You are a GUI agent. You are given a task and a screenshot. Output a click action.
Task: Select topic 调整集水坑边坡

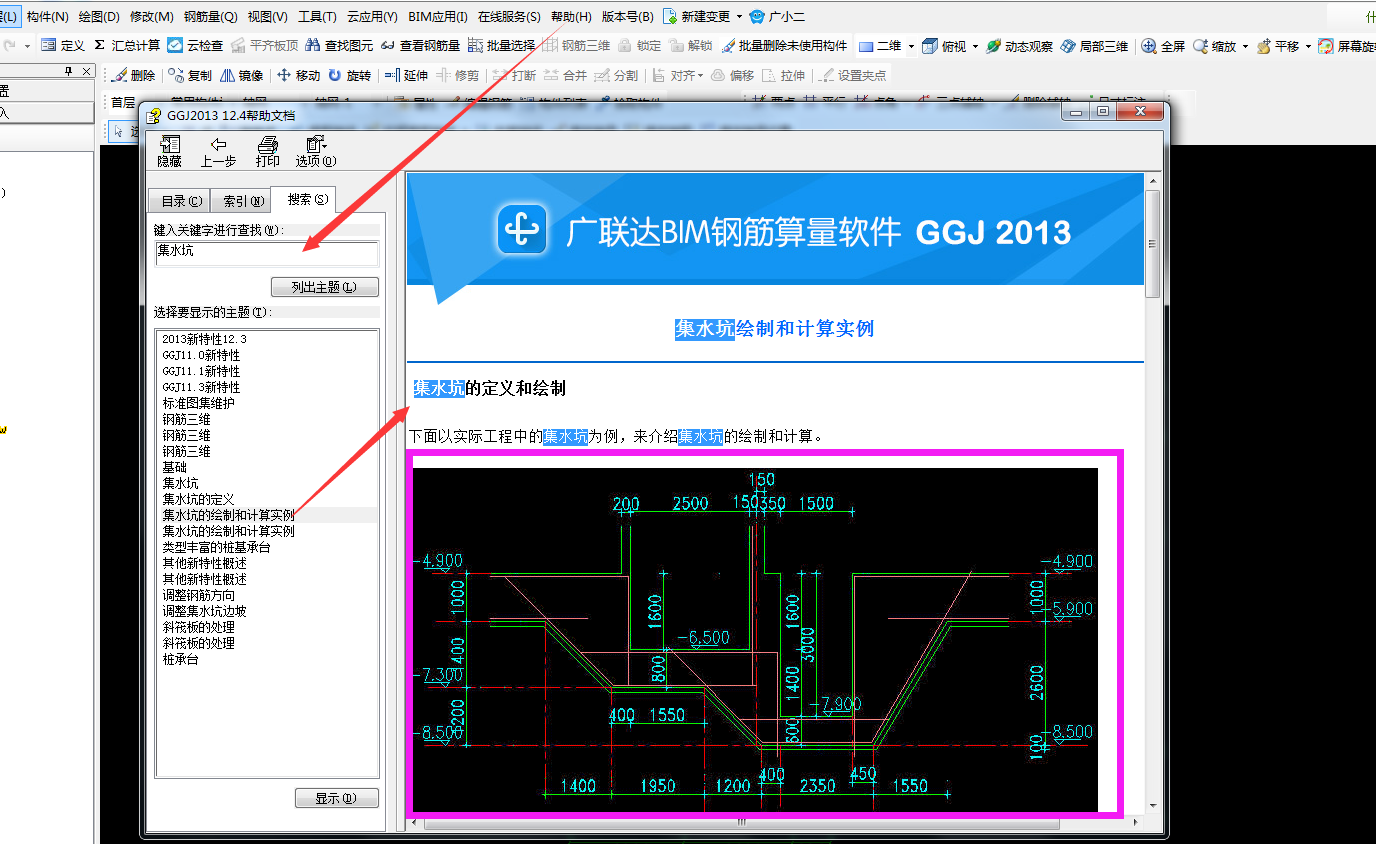tap(204, 611)
